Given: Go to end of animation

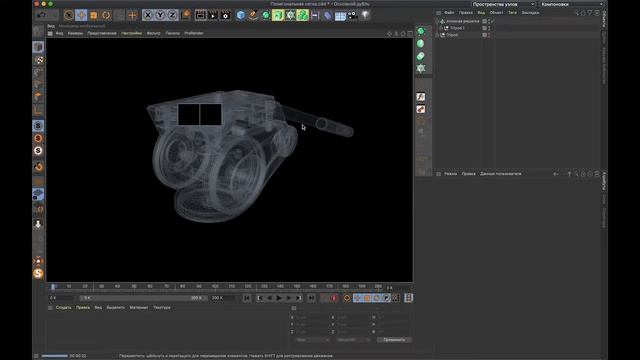Looking at the screenshot, I should tap(311, 298).
